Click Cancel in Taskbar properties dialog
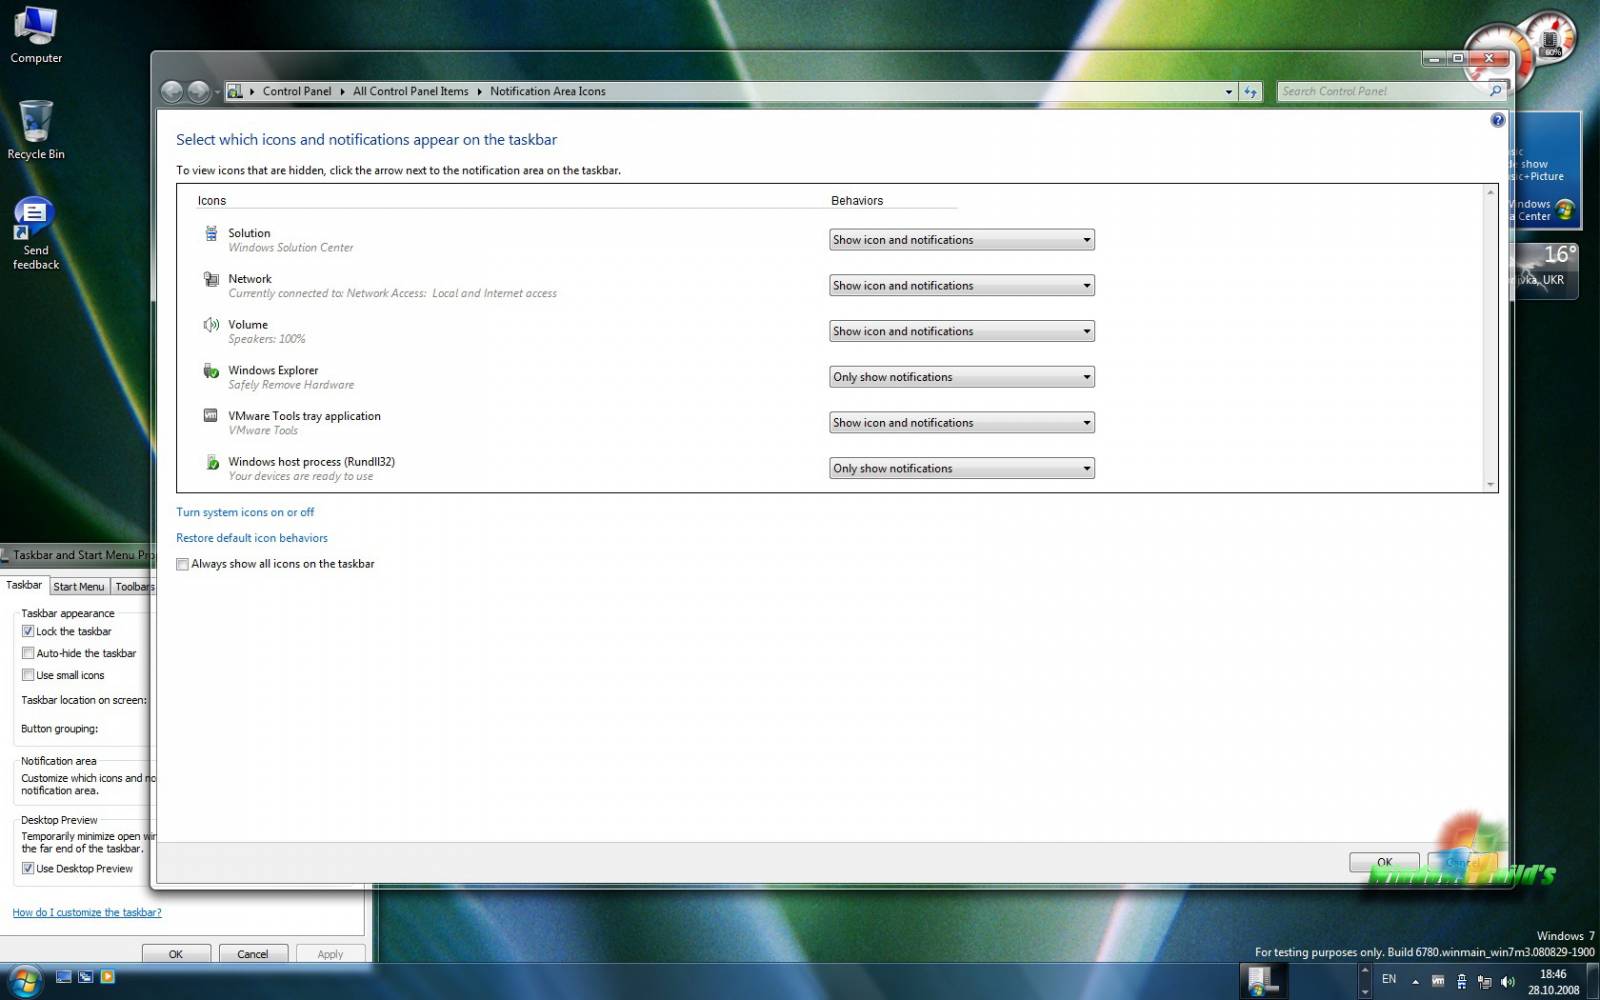Screen dimensions: 1600x1000 (x=253, y=954)
